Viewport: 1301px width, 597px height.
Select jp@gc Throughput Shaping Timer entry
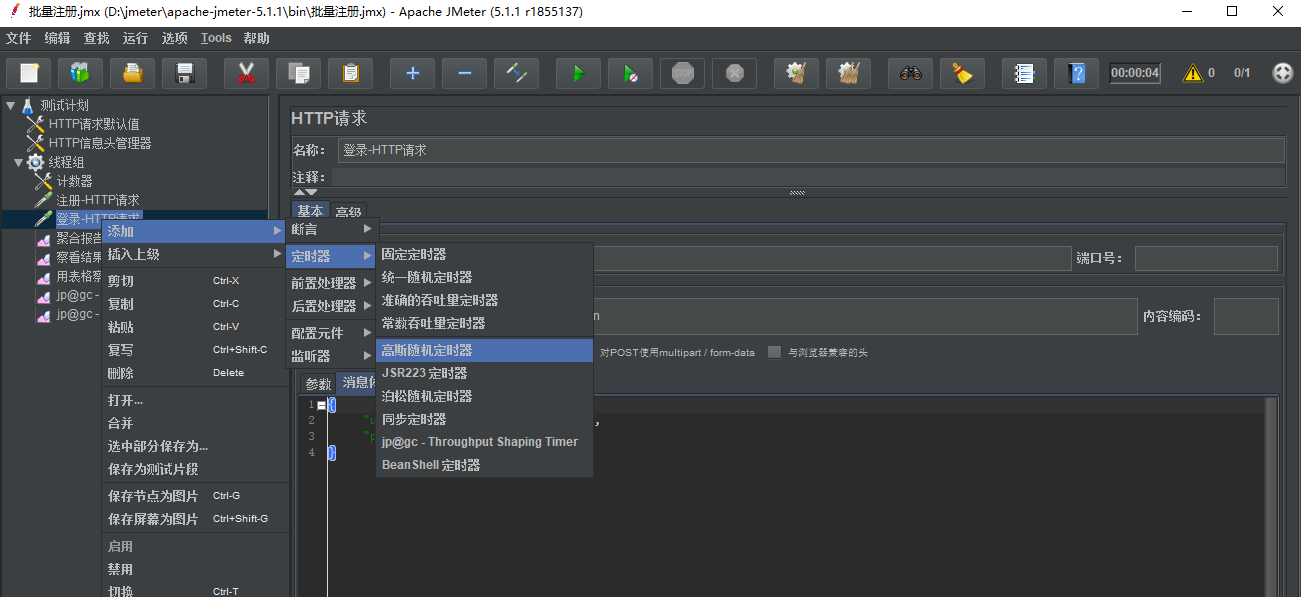pyautogui.click(x=485, y=442)
